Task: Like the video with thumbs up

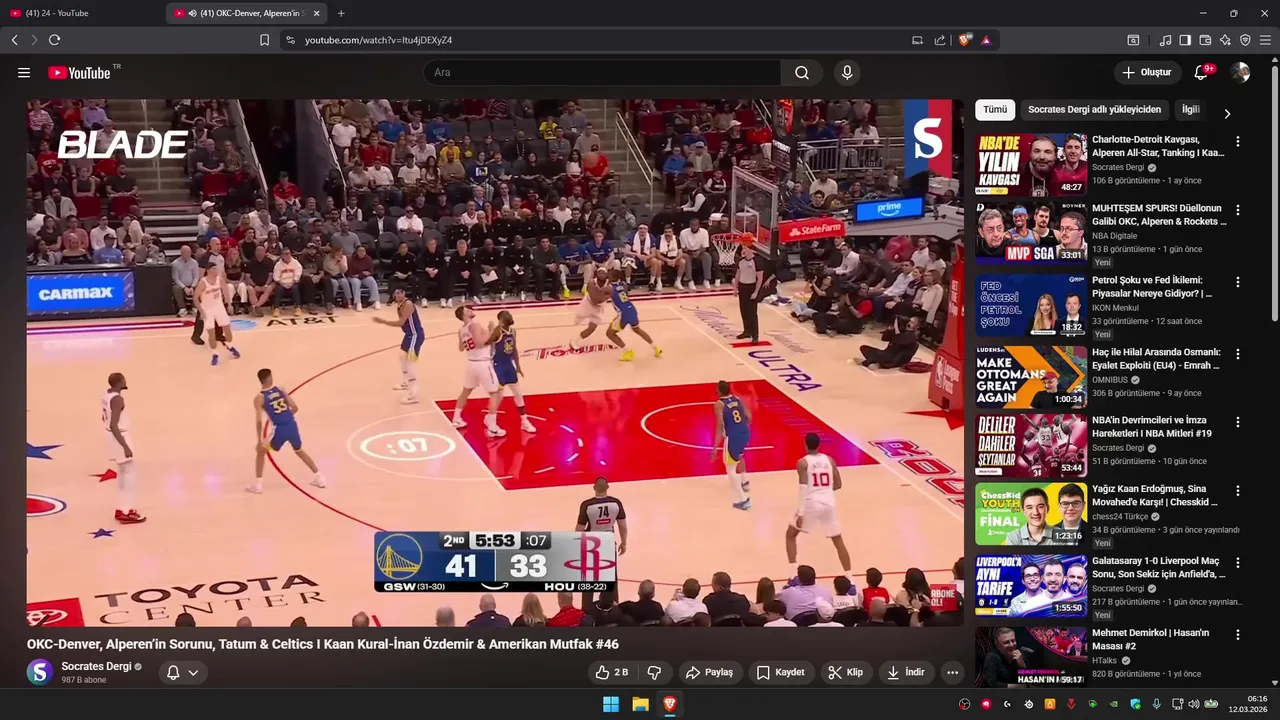Action: [612, 672]
